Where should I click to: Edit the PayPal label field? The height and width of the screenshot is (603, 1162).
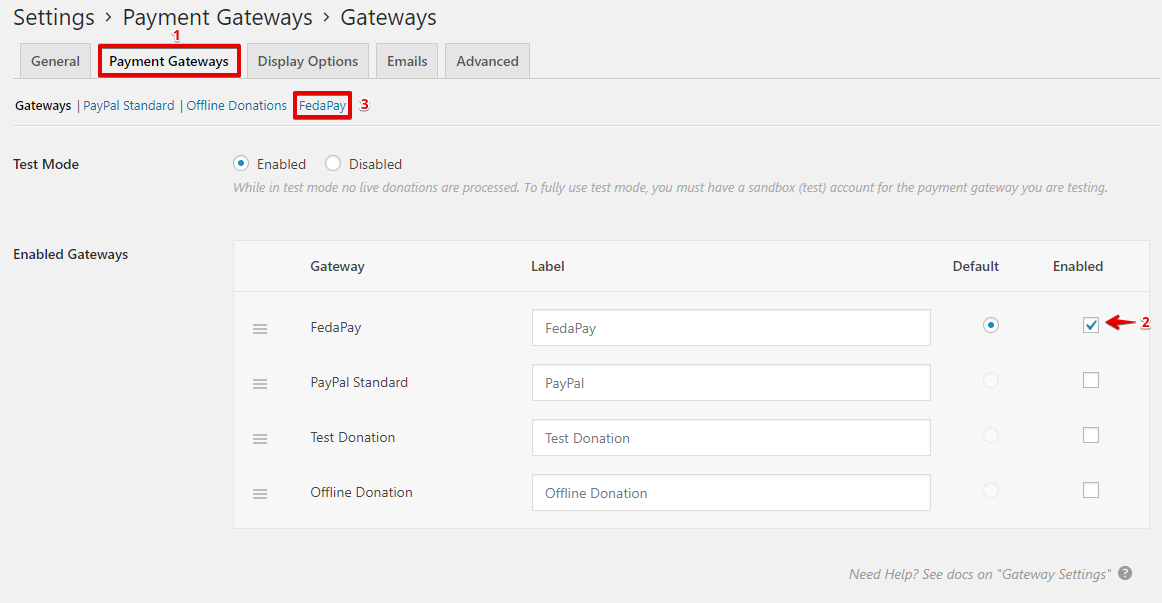point(731,382)
